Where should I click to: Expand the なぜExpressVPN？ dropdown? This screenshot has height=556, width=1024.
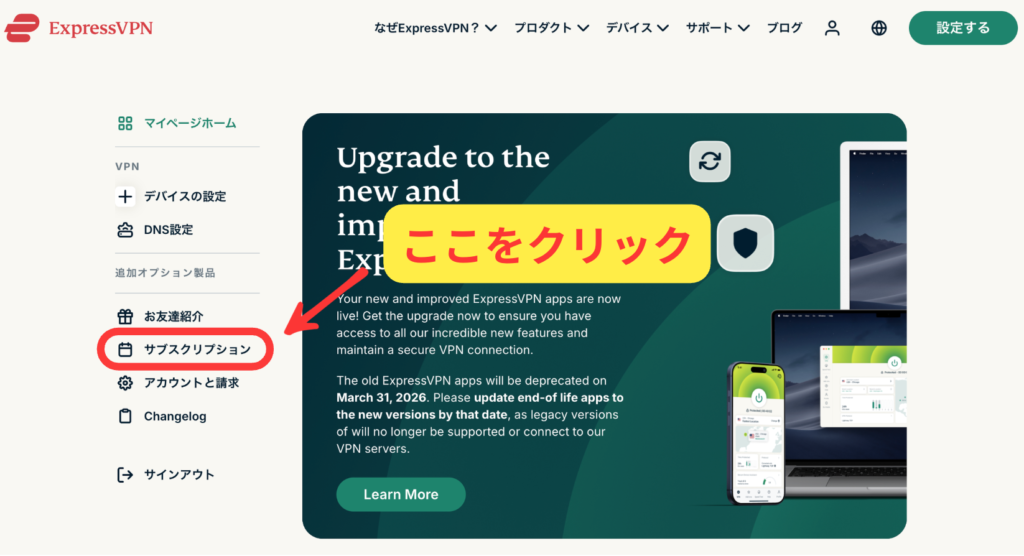[x=435, y=28]
